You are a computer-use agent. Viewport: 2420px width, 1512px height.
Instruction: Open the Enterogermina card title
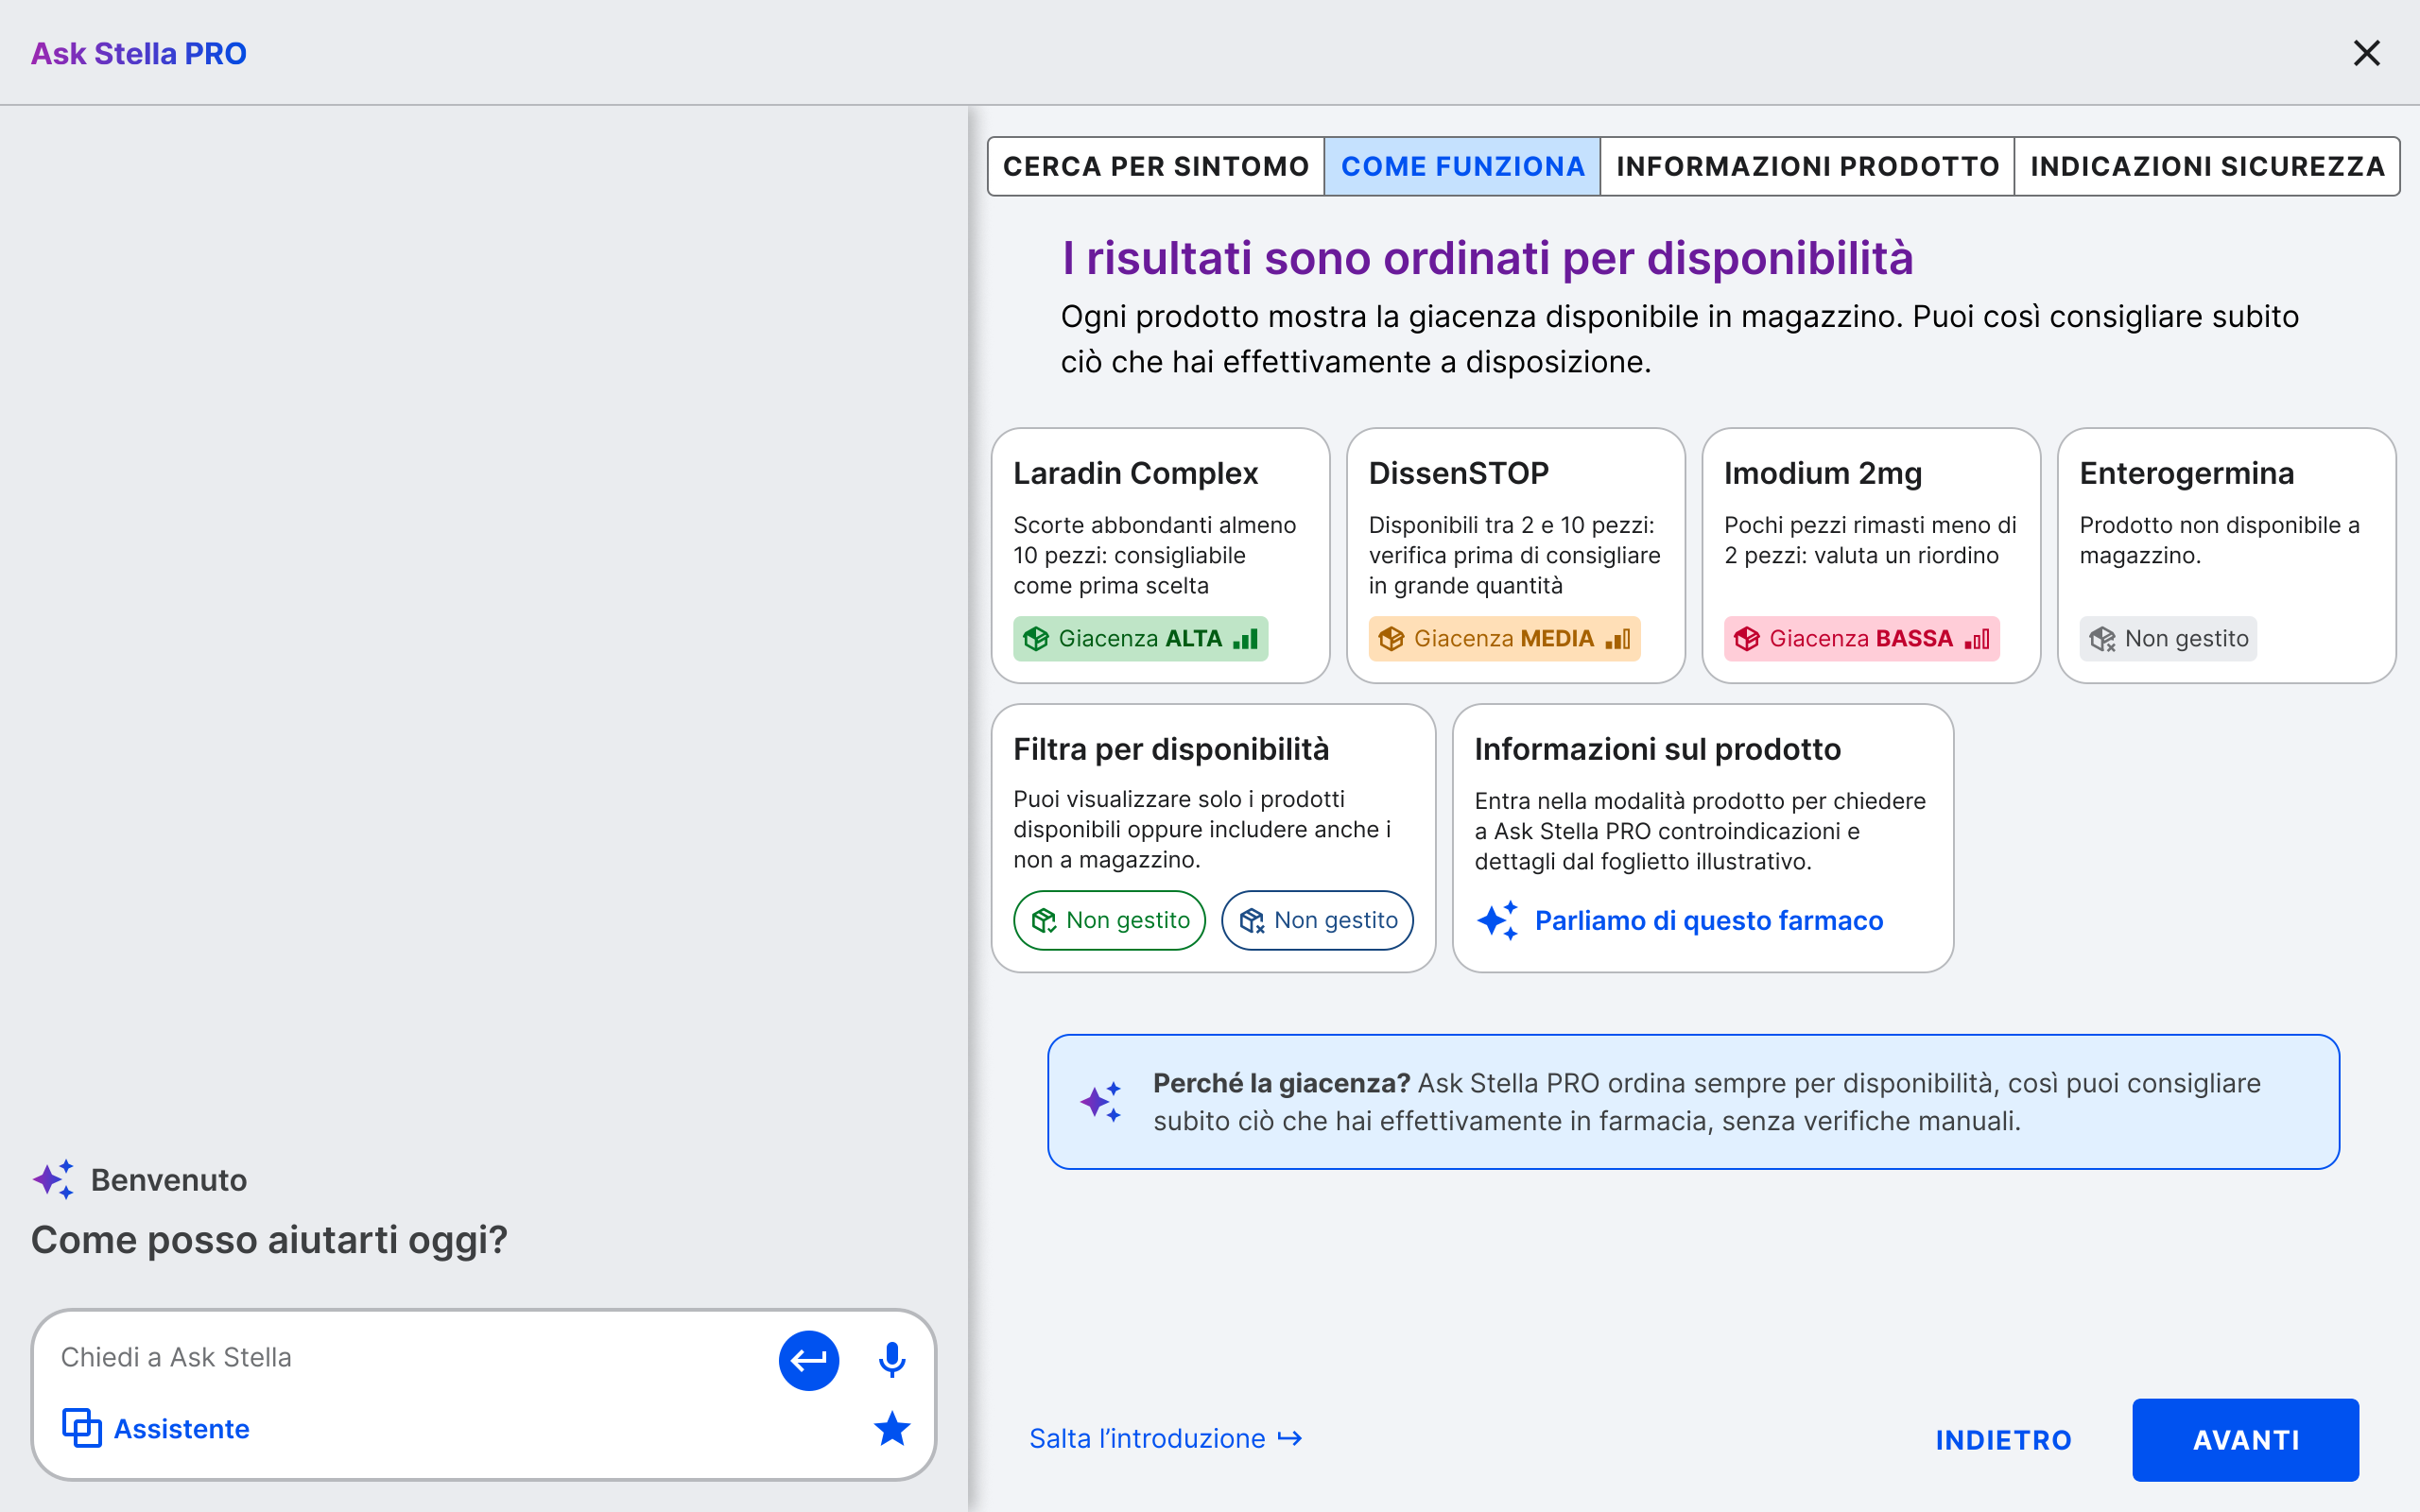(2187, 473)
